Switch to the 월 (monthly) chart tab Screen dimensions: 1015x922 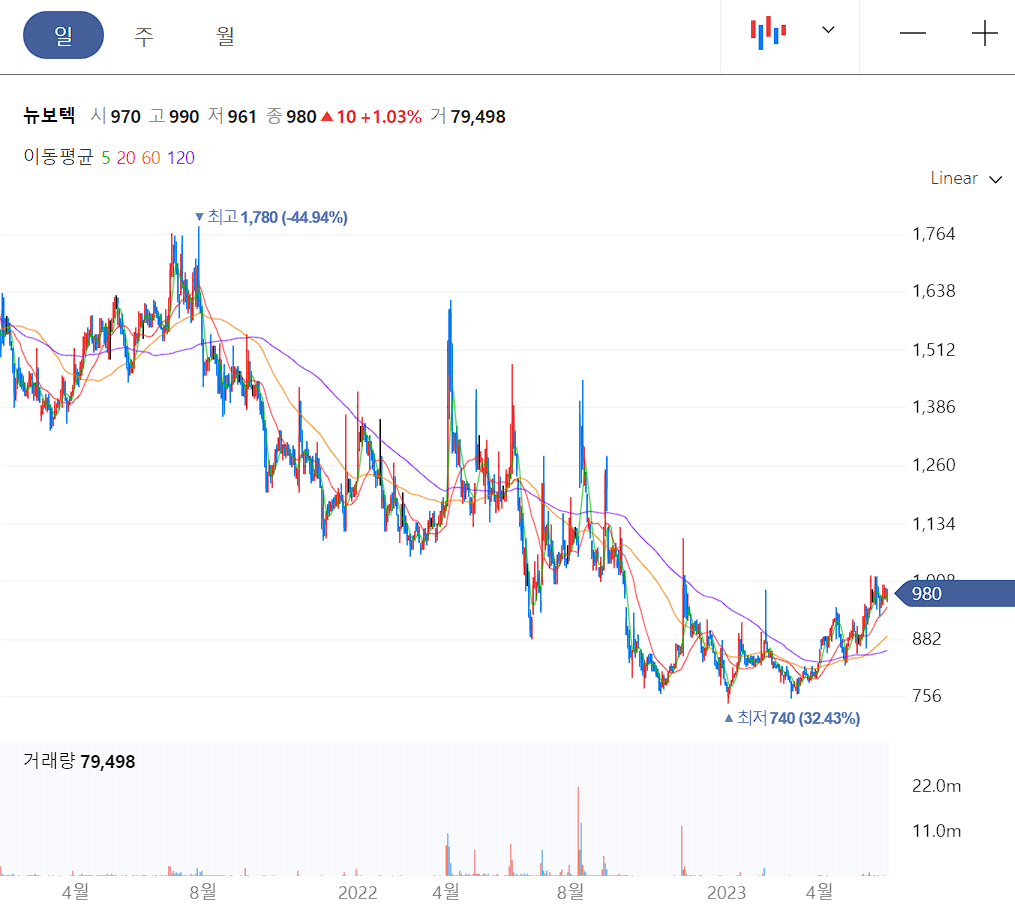tap(225, 36)
